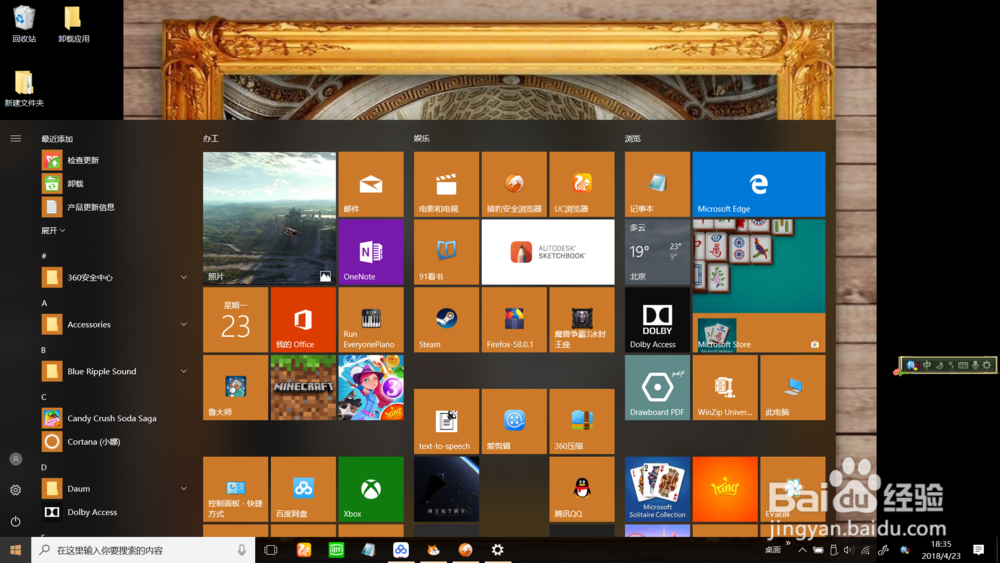Select 卸载 in recently added

[x=115, y=184]
